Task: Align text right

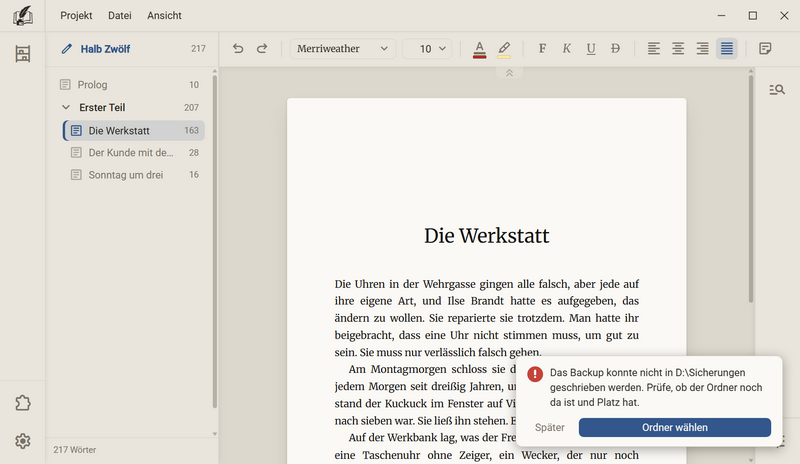Action: 703,48
